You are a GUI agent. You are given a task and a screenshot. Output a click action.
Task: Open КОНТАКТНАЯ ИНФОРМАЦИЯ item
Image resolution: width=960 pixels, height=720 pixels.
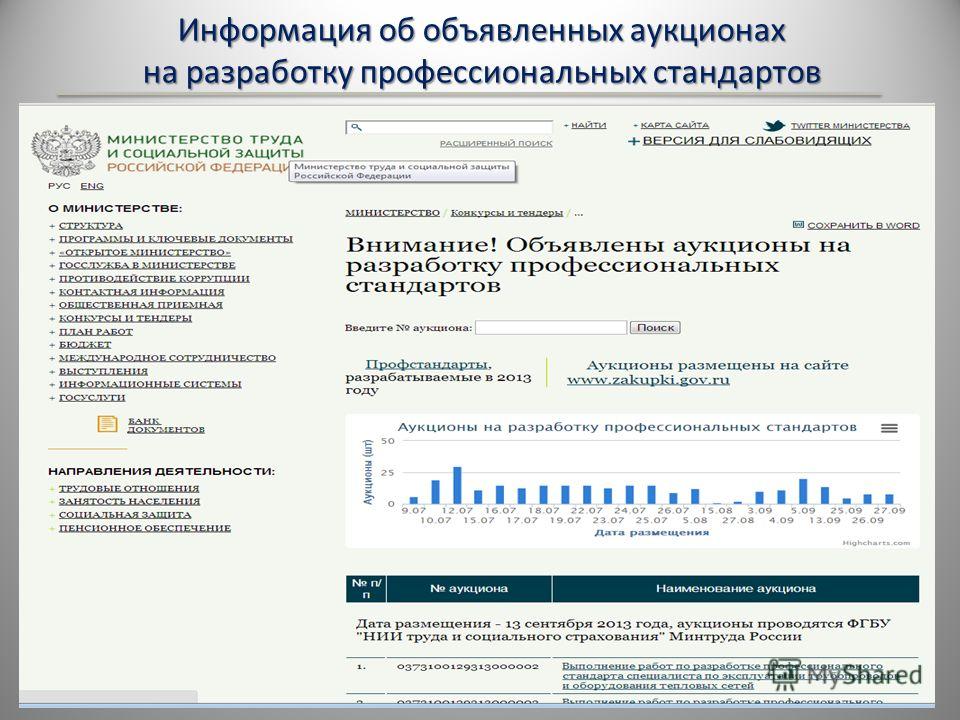[x=141, y=292]
